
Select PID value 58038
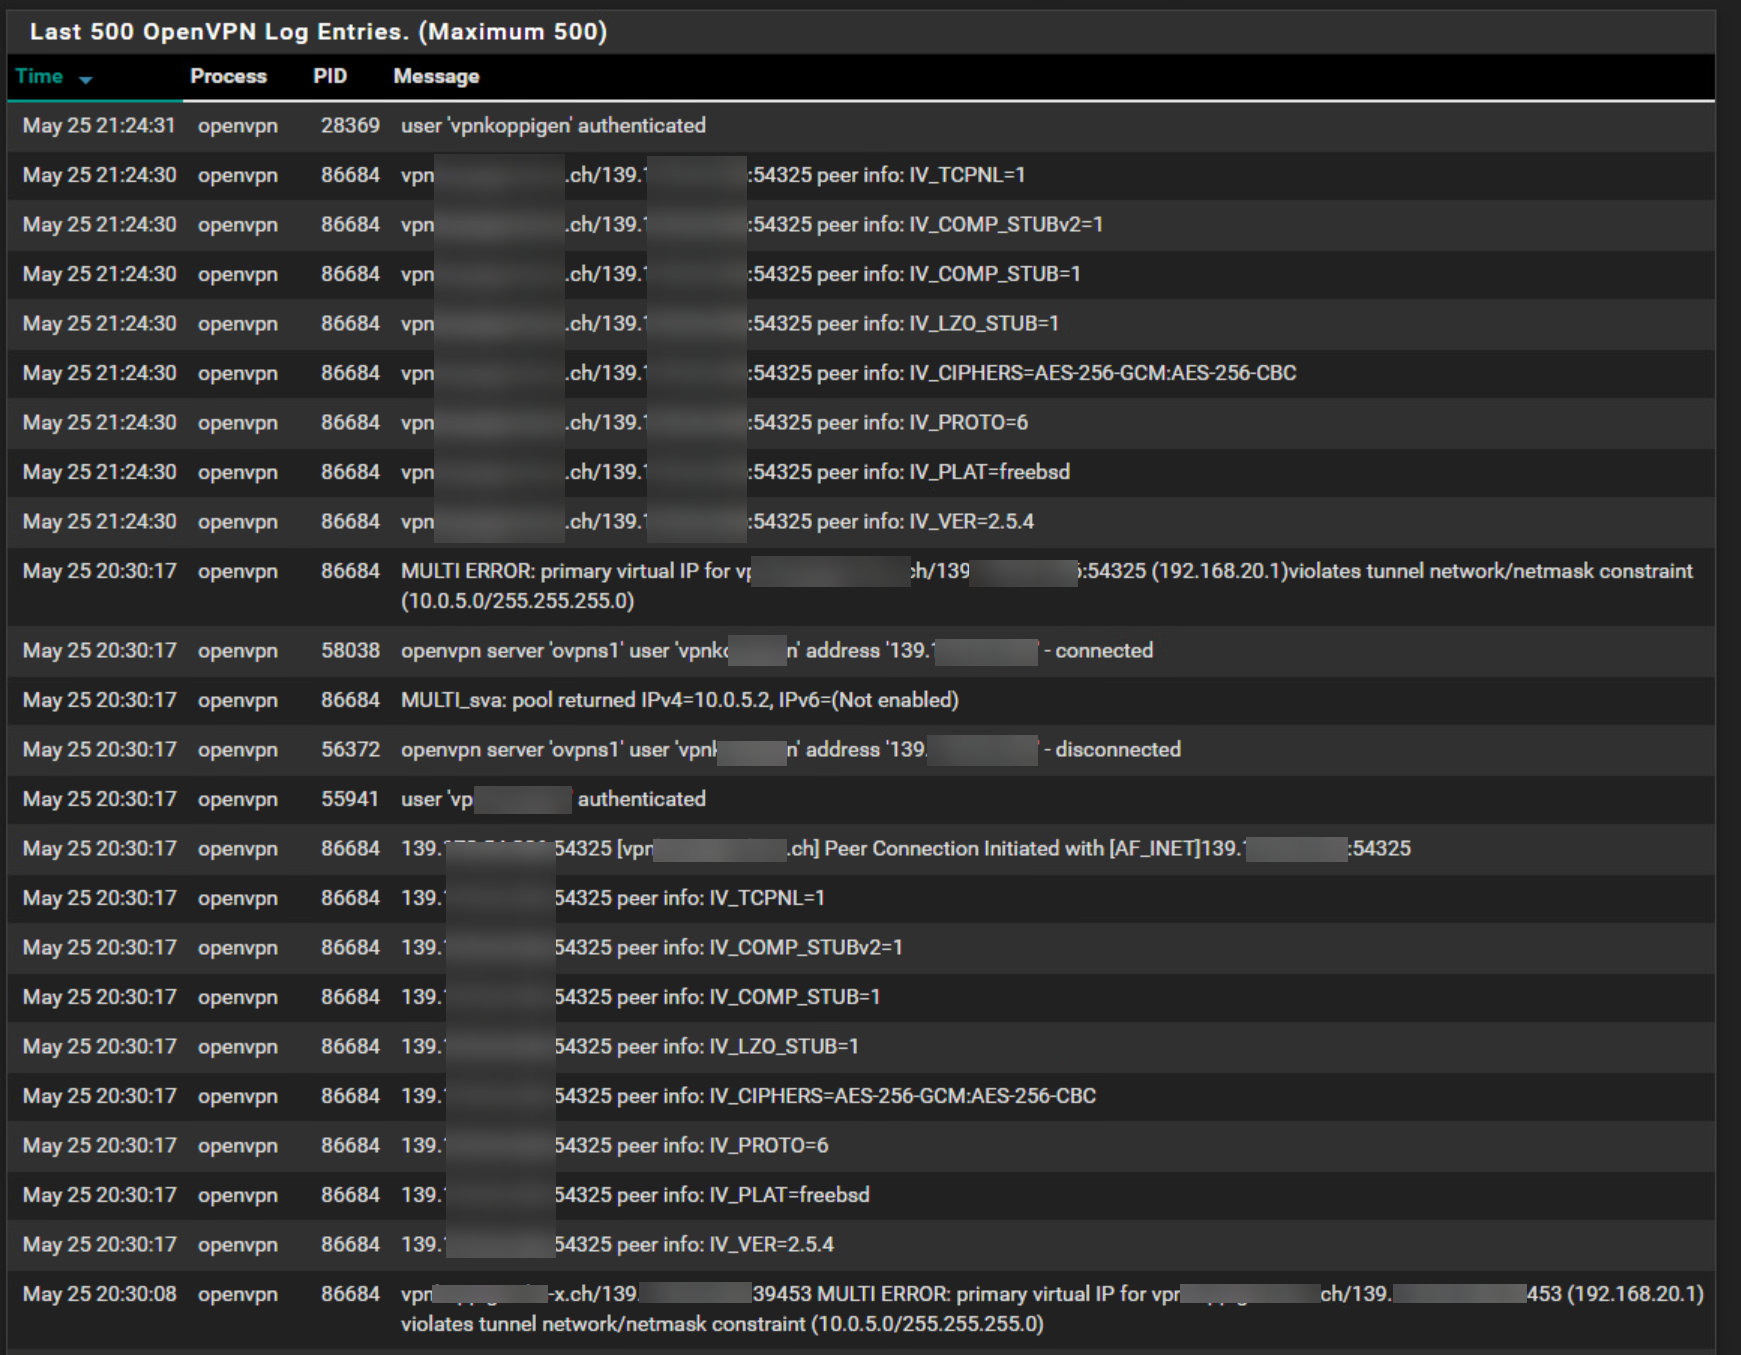click(x=350, y=651)
